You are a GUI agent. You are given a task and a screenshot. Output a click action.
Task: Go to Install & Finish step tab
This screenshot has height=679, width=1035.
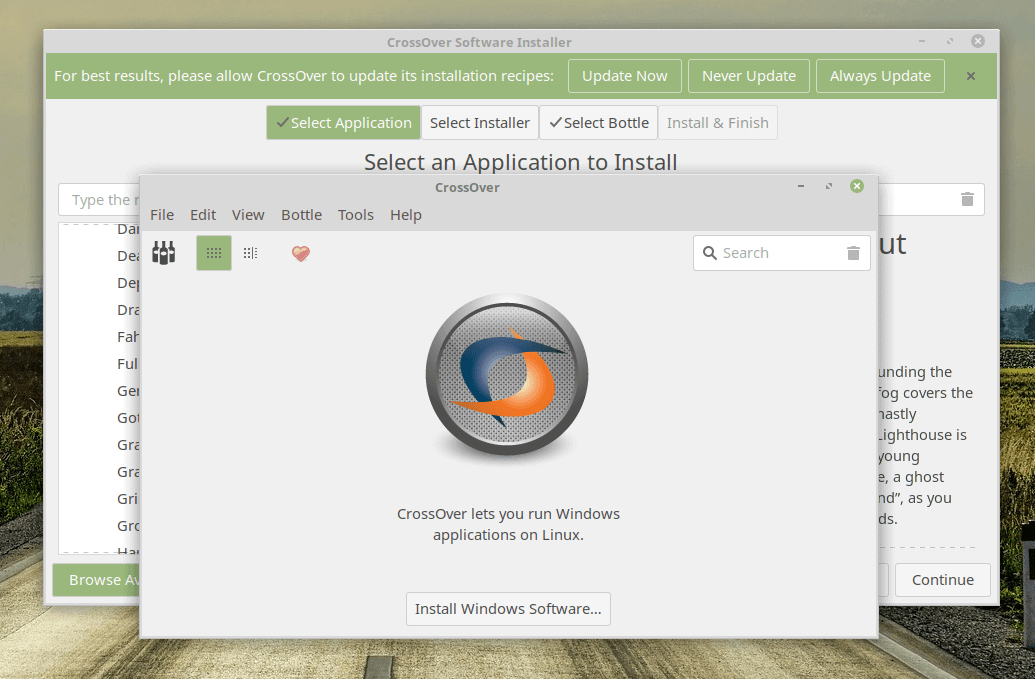718,123
